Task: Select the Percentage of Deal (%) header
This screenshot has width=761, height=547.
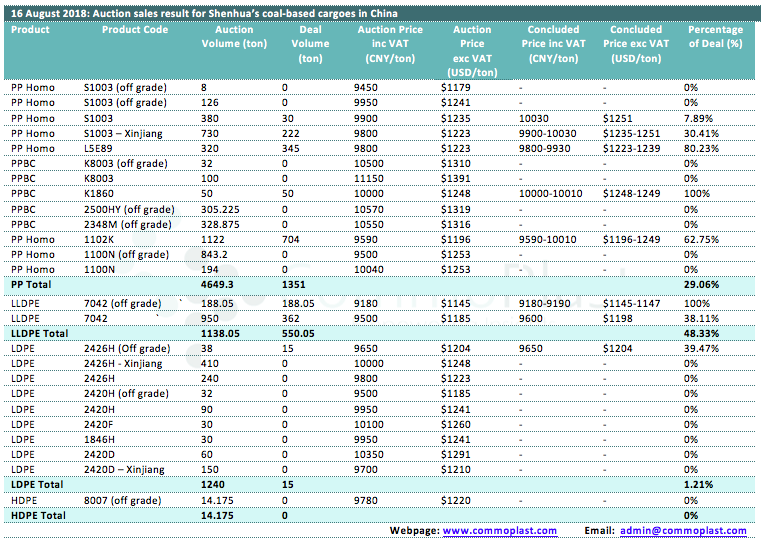Action: pyautogui.click(x=715, y=37)
